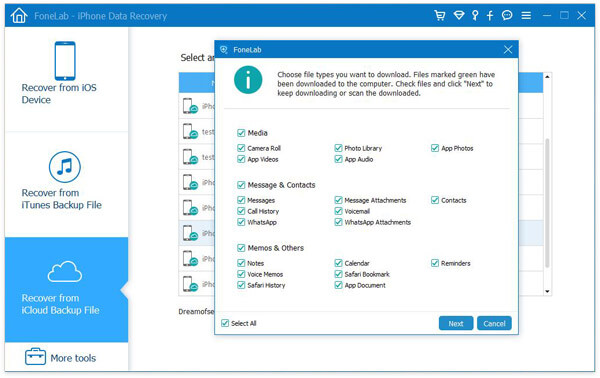
Task: Uncheck the Camera Roll checkbox
Action: [x=241, y=148]
